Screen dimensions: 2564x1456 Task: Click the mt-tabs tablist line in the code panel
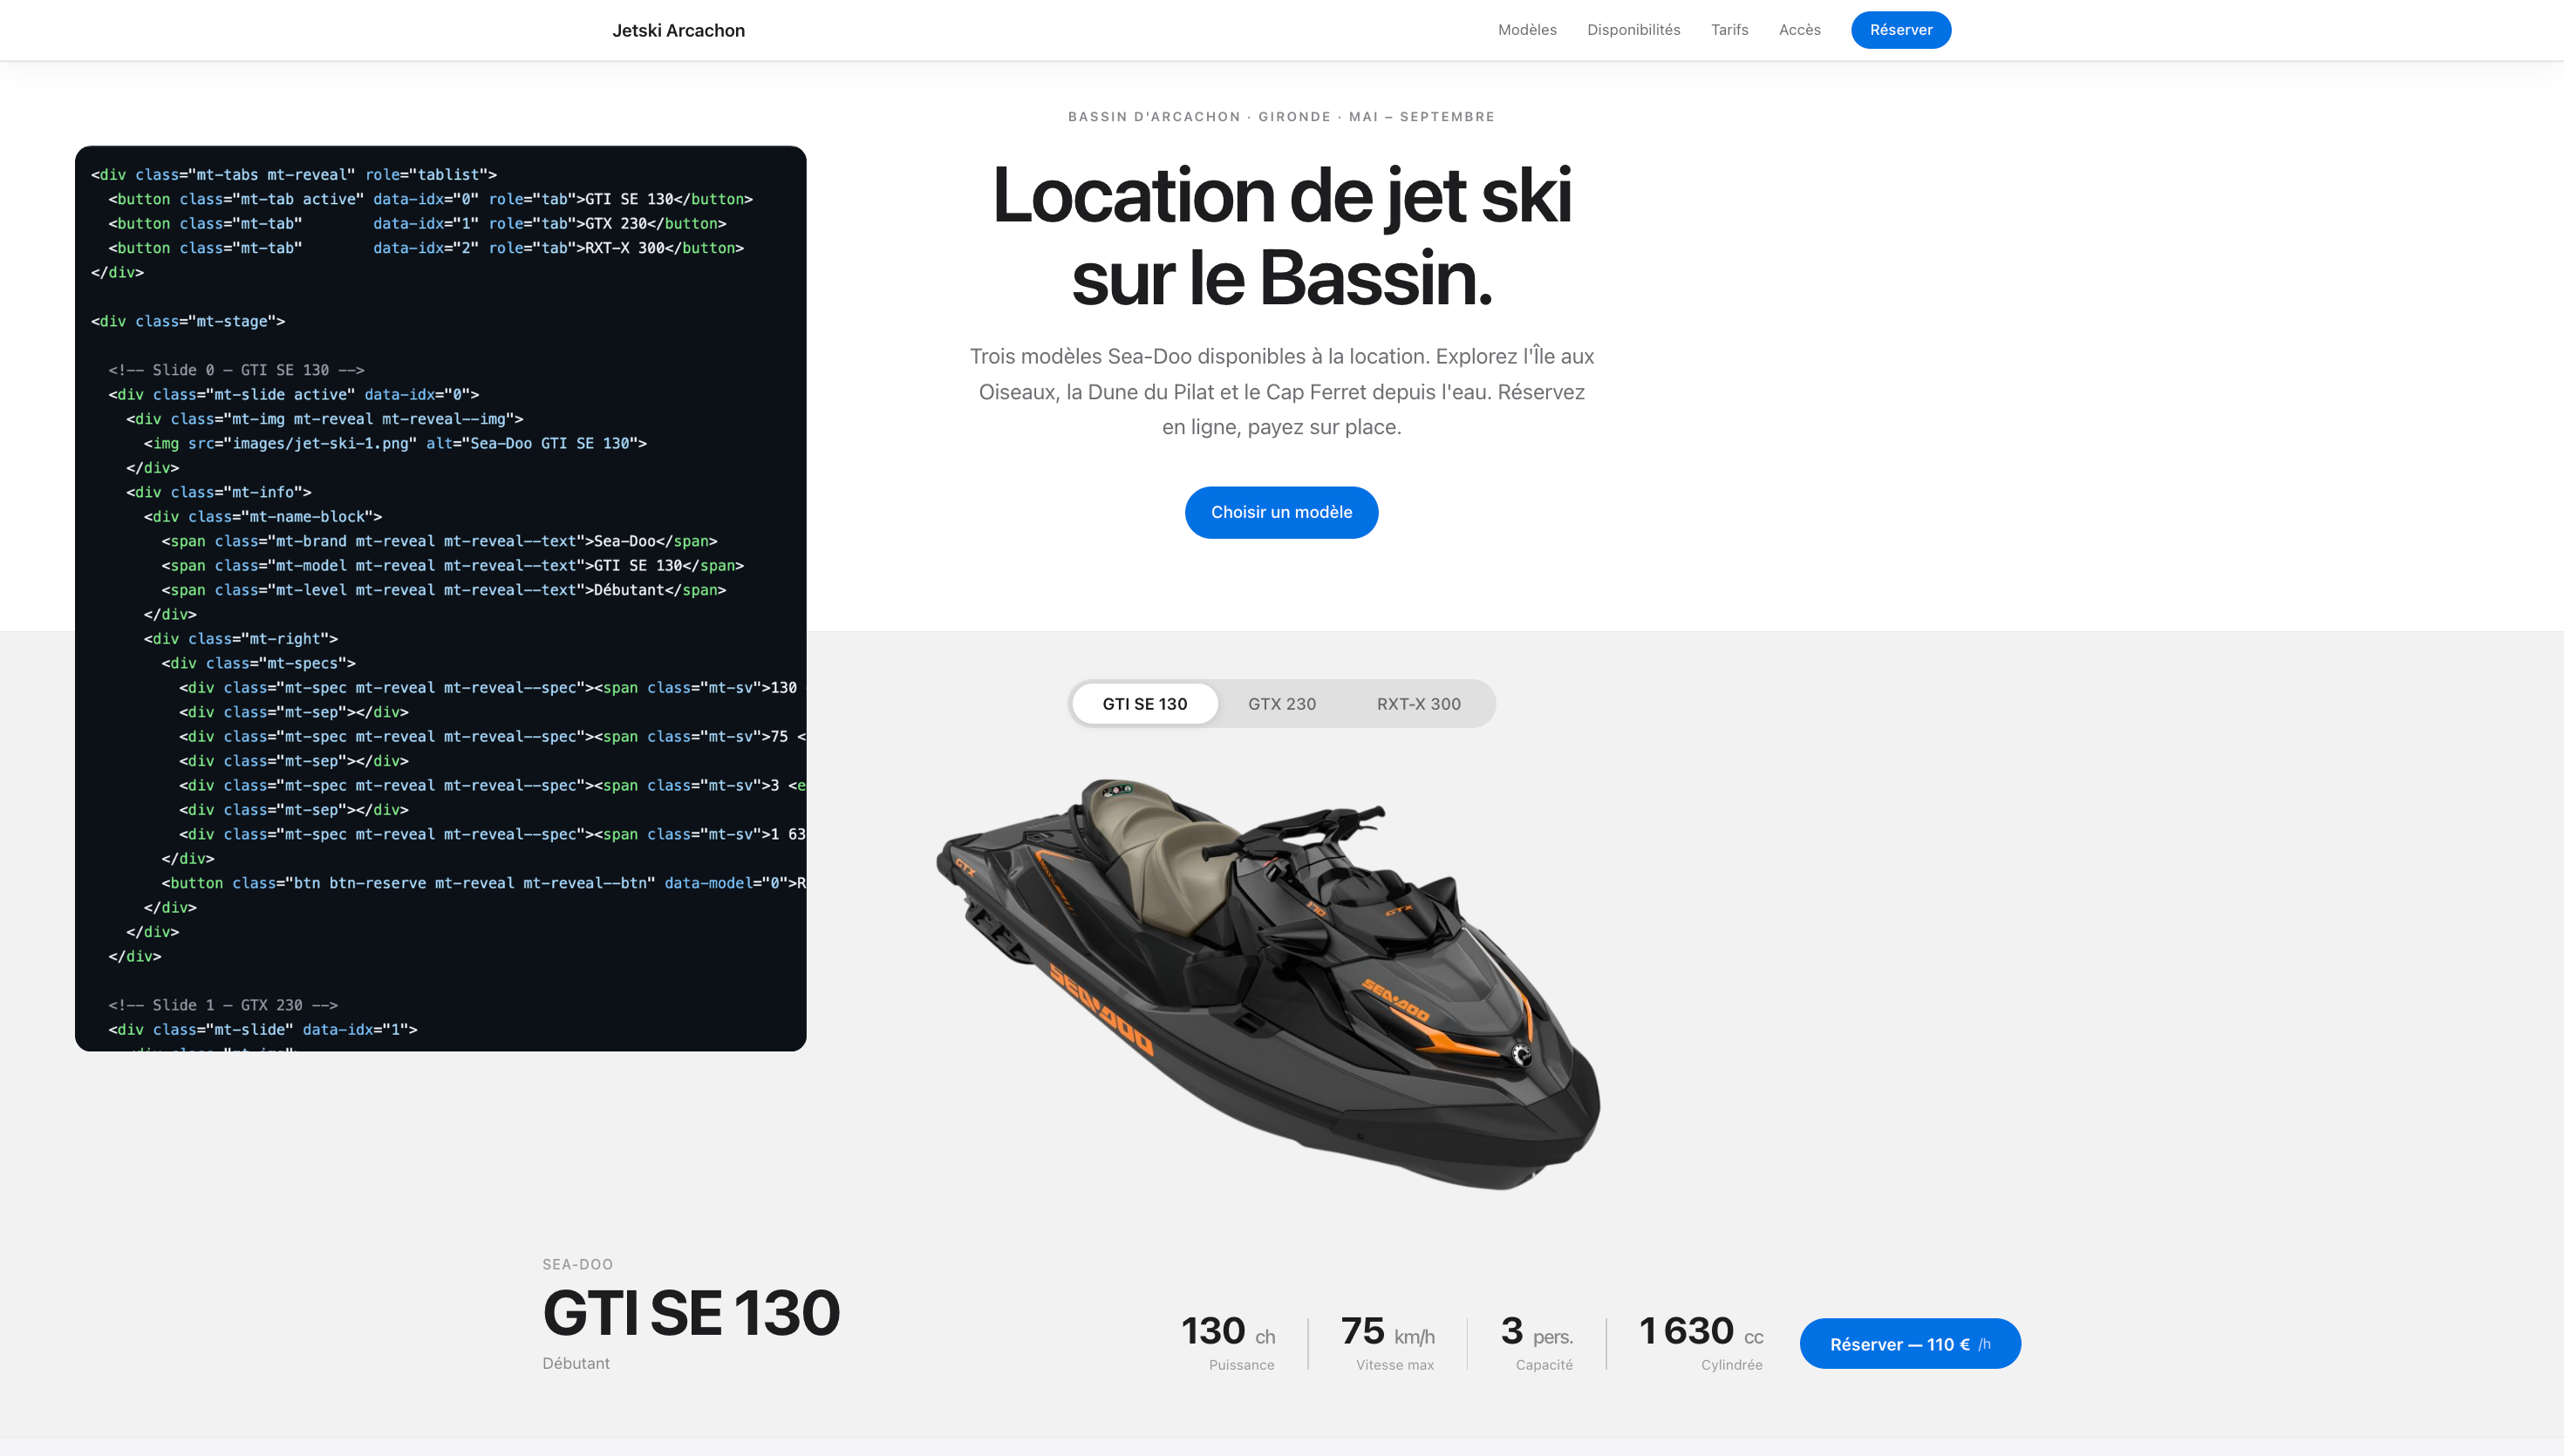tap(294, 175)
